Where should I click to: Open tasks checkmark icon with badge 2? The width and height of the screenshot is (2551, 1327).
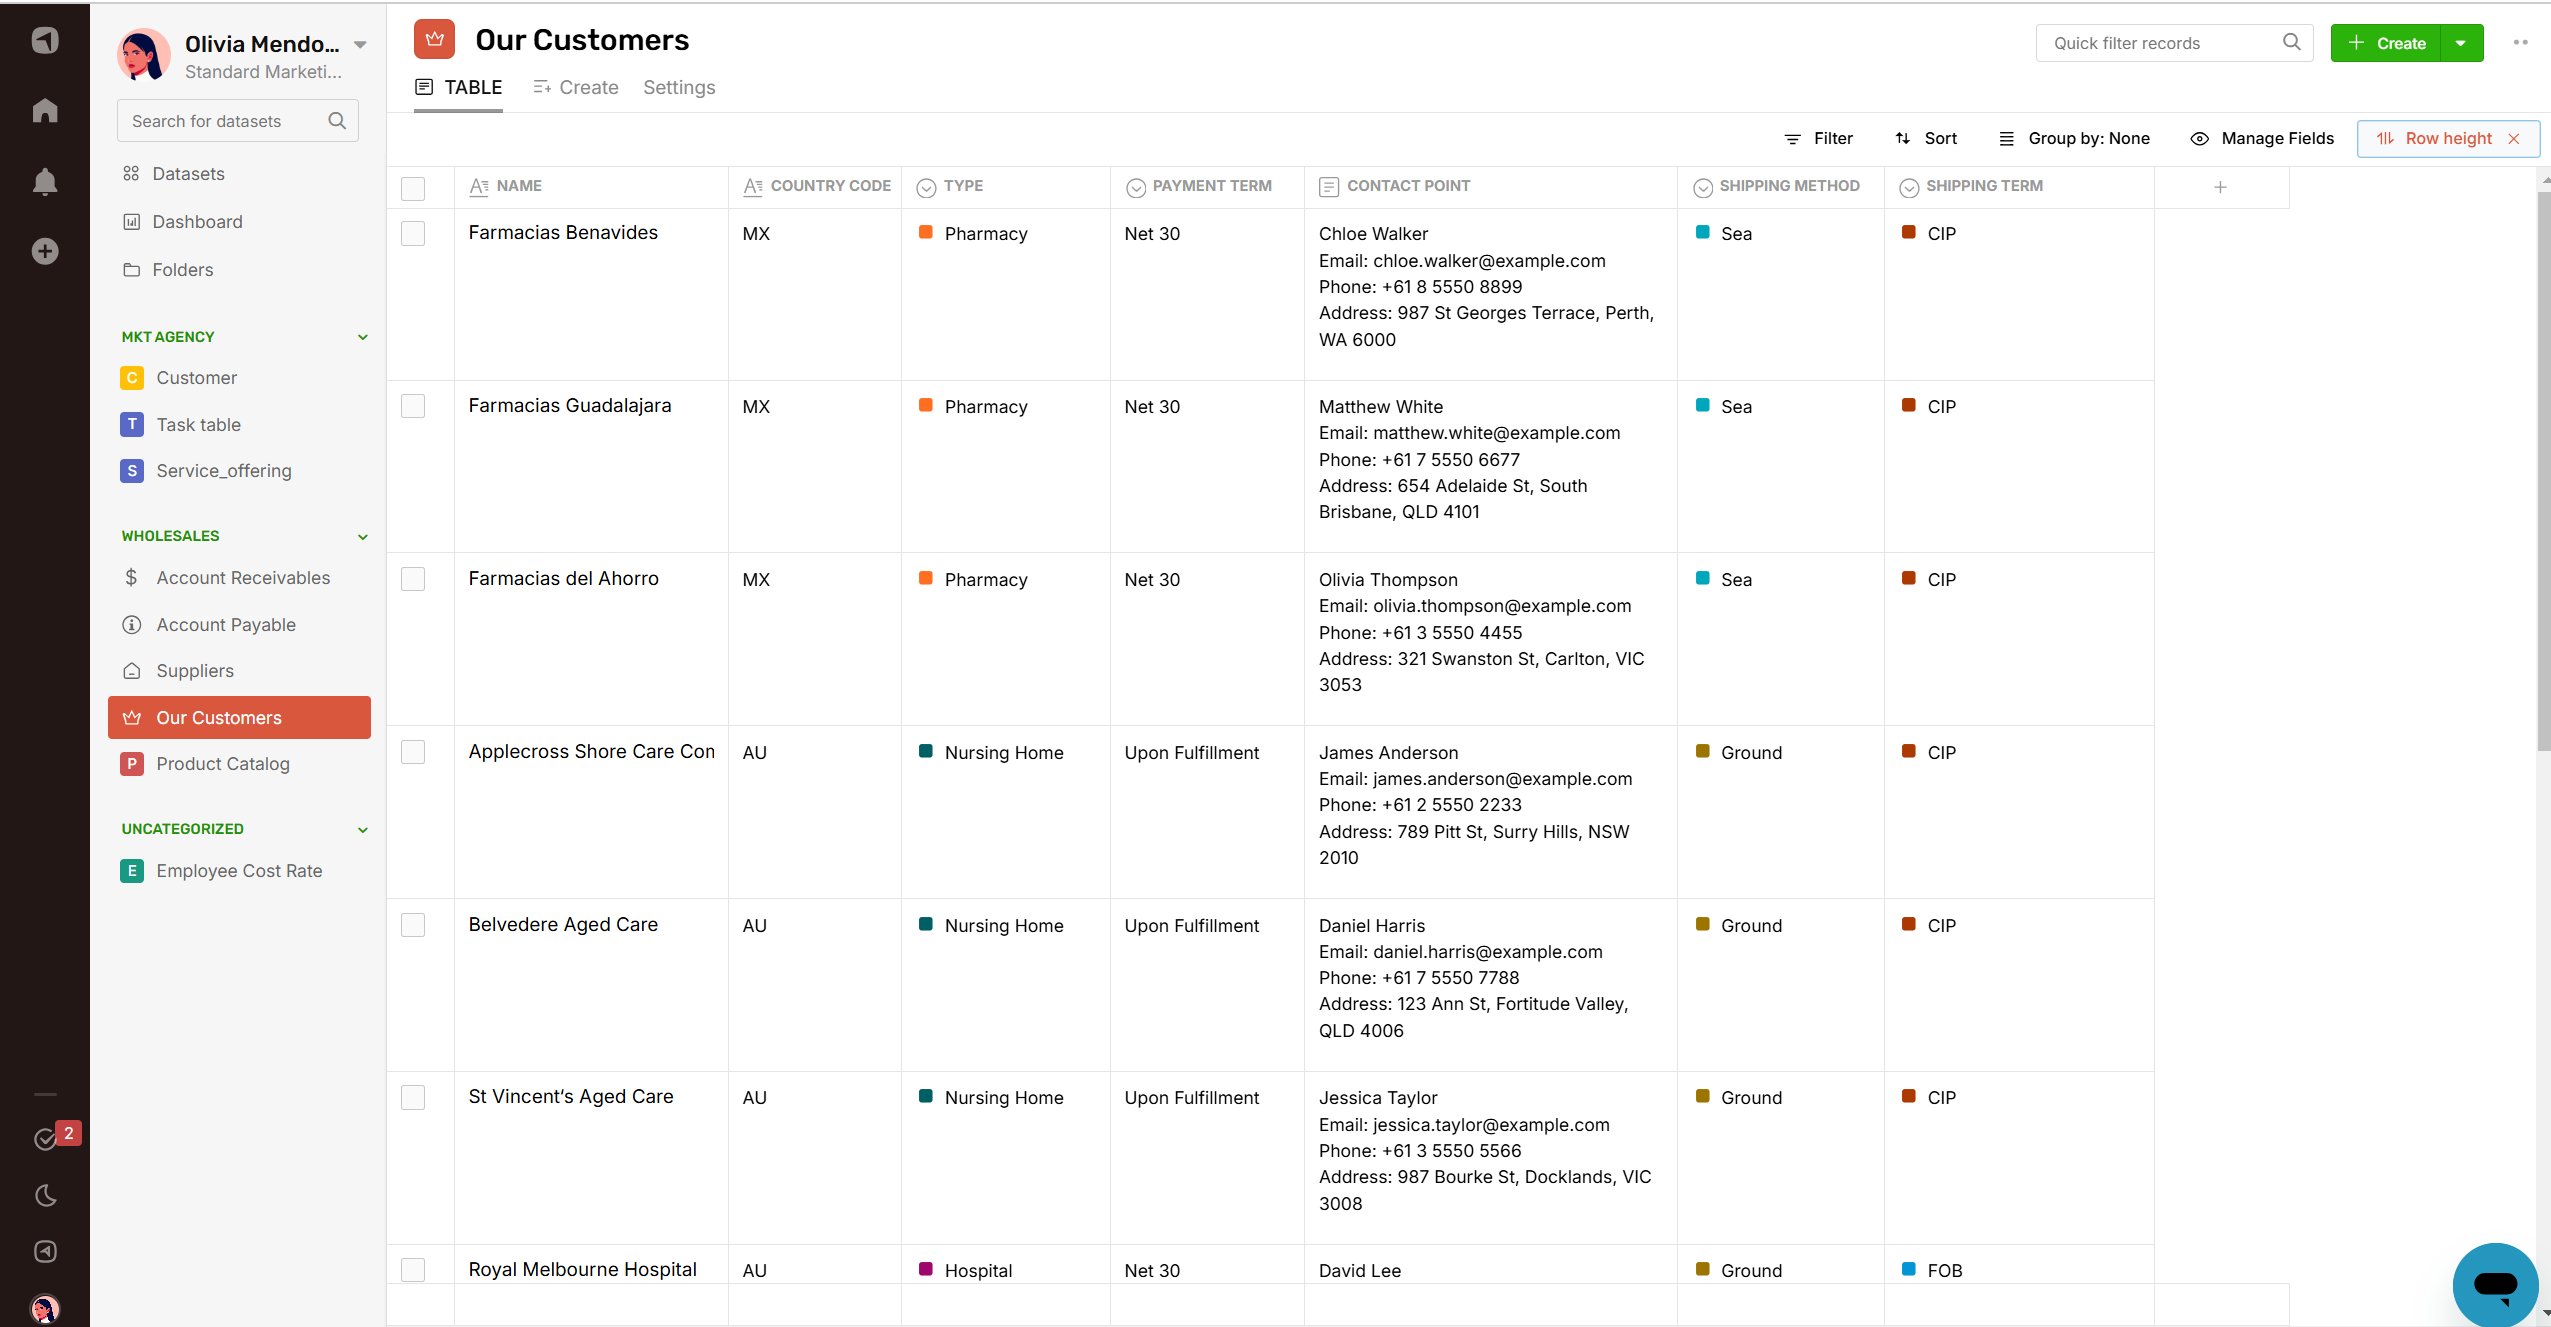click(x=46, y=1138)
